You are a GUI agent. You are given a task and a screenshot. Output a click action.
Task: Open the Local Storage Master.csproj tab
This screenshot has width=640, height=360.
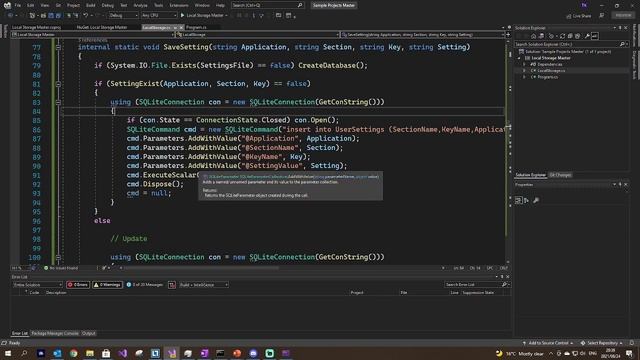pyautogui.click(x=36, y=27)
